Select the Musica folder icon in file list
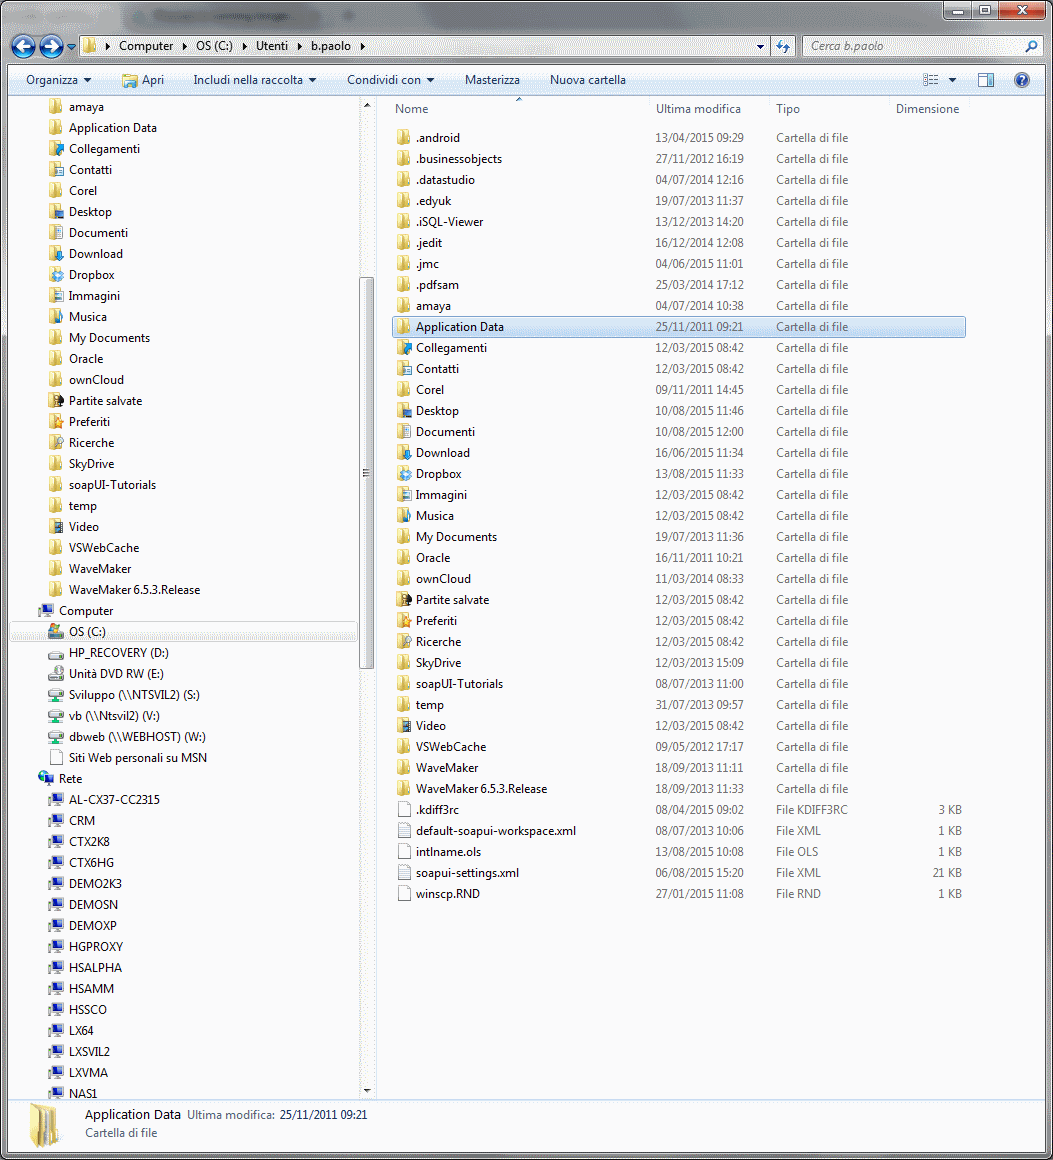Viewport: 1053px width, 1160px height. [404, 516]
